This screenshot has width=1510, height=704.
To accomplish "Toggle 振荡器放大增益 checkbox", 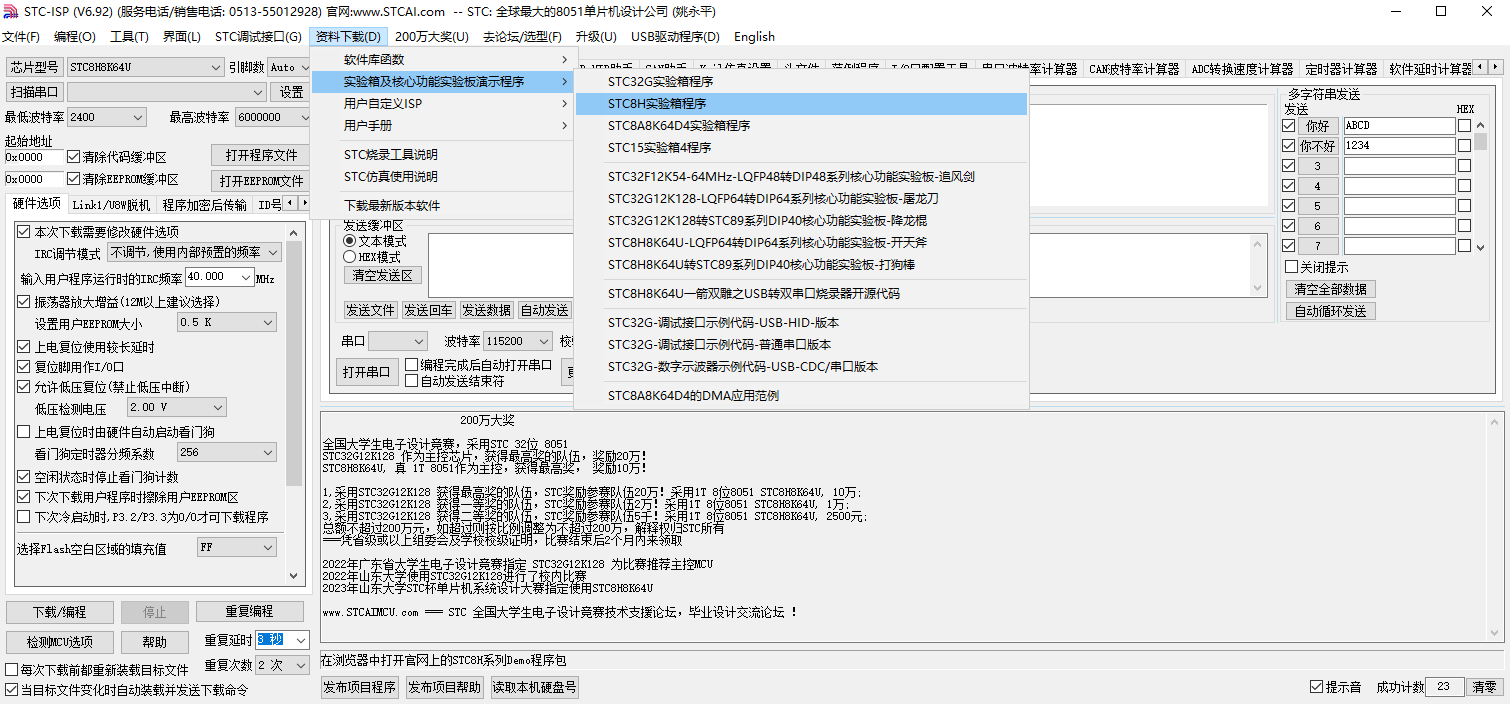I will [x=24, y=301].
